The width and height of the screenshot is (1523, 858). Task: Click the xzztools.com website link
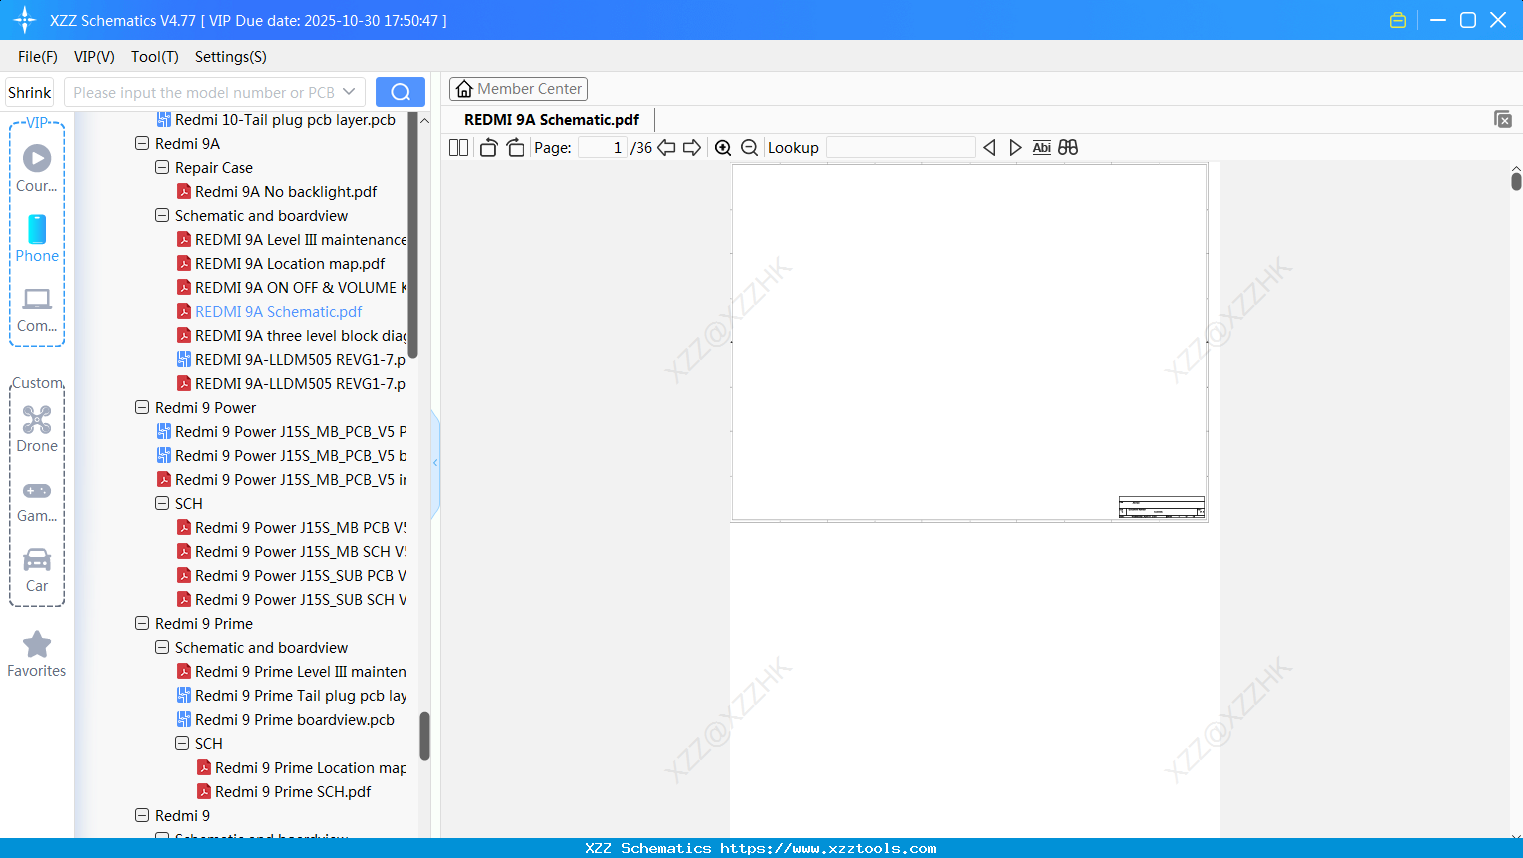click(828, 848)
